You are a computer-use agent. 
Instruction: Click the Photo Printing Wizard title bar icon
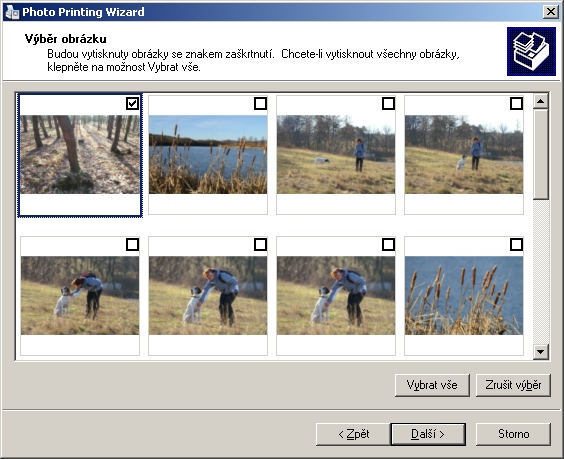click(12, 12)
